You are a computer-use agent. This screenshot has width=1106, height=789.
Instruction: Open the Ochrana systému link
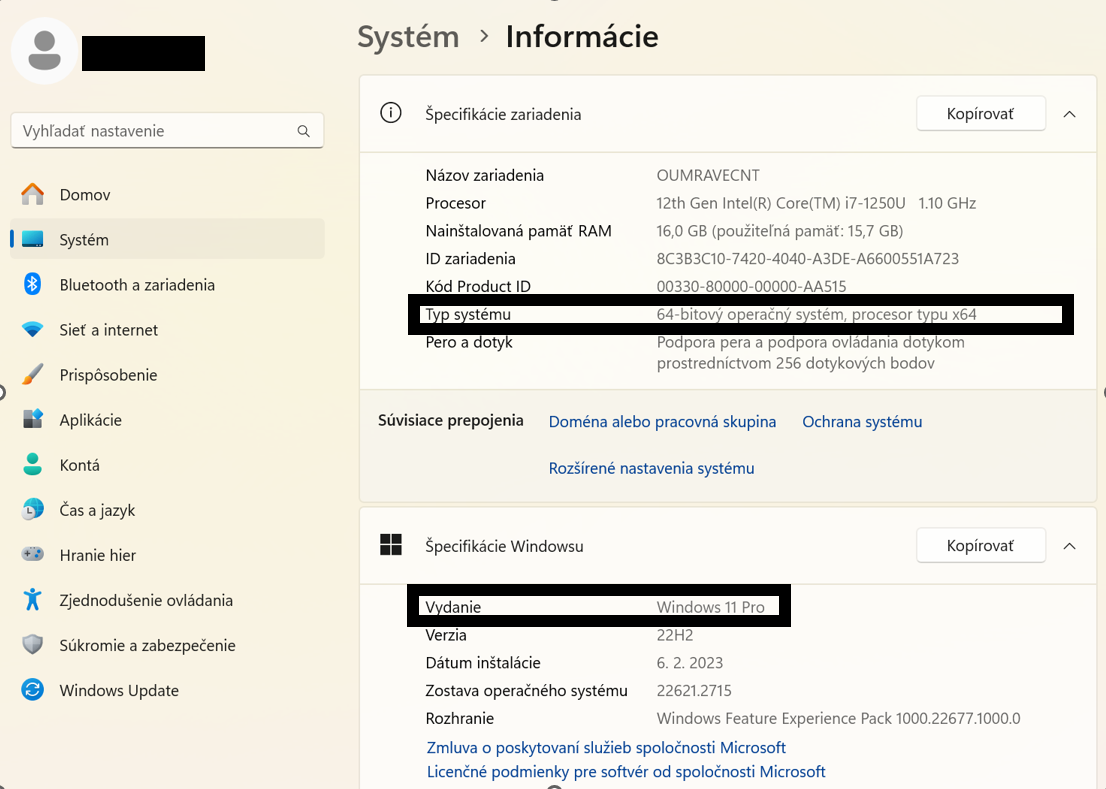(862, 422)
